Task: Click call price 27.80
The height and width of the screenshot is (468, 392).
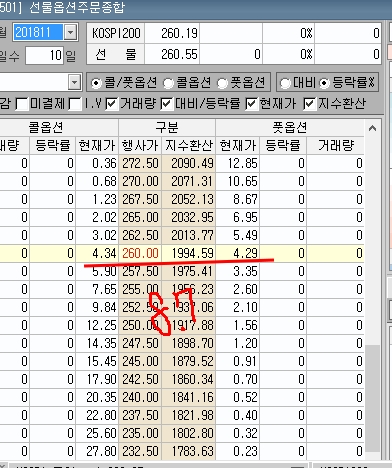Action: 97,451
